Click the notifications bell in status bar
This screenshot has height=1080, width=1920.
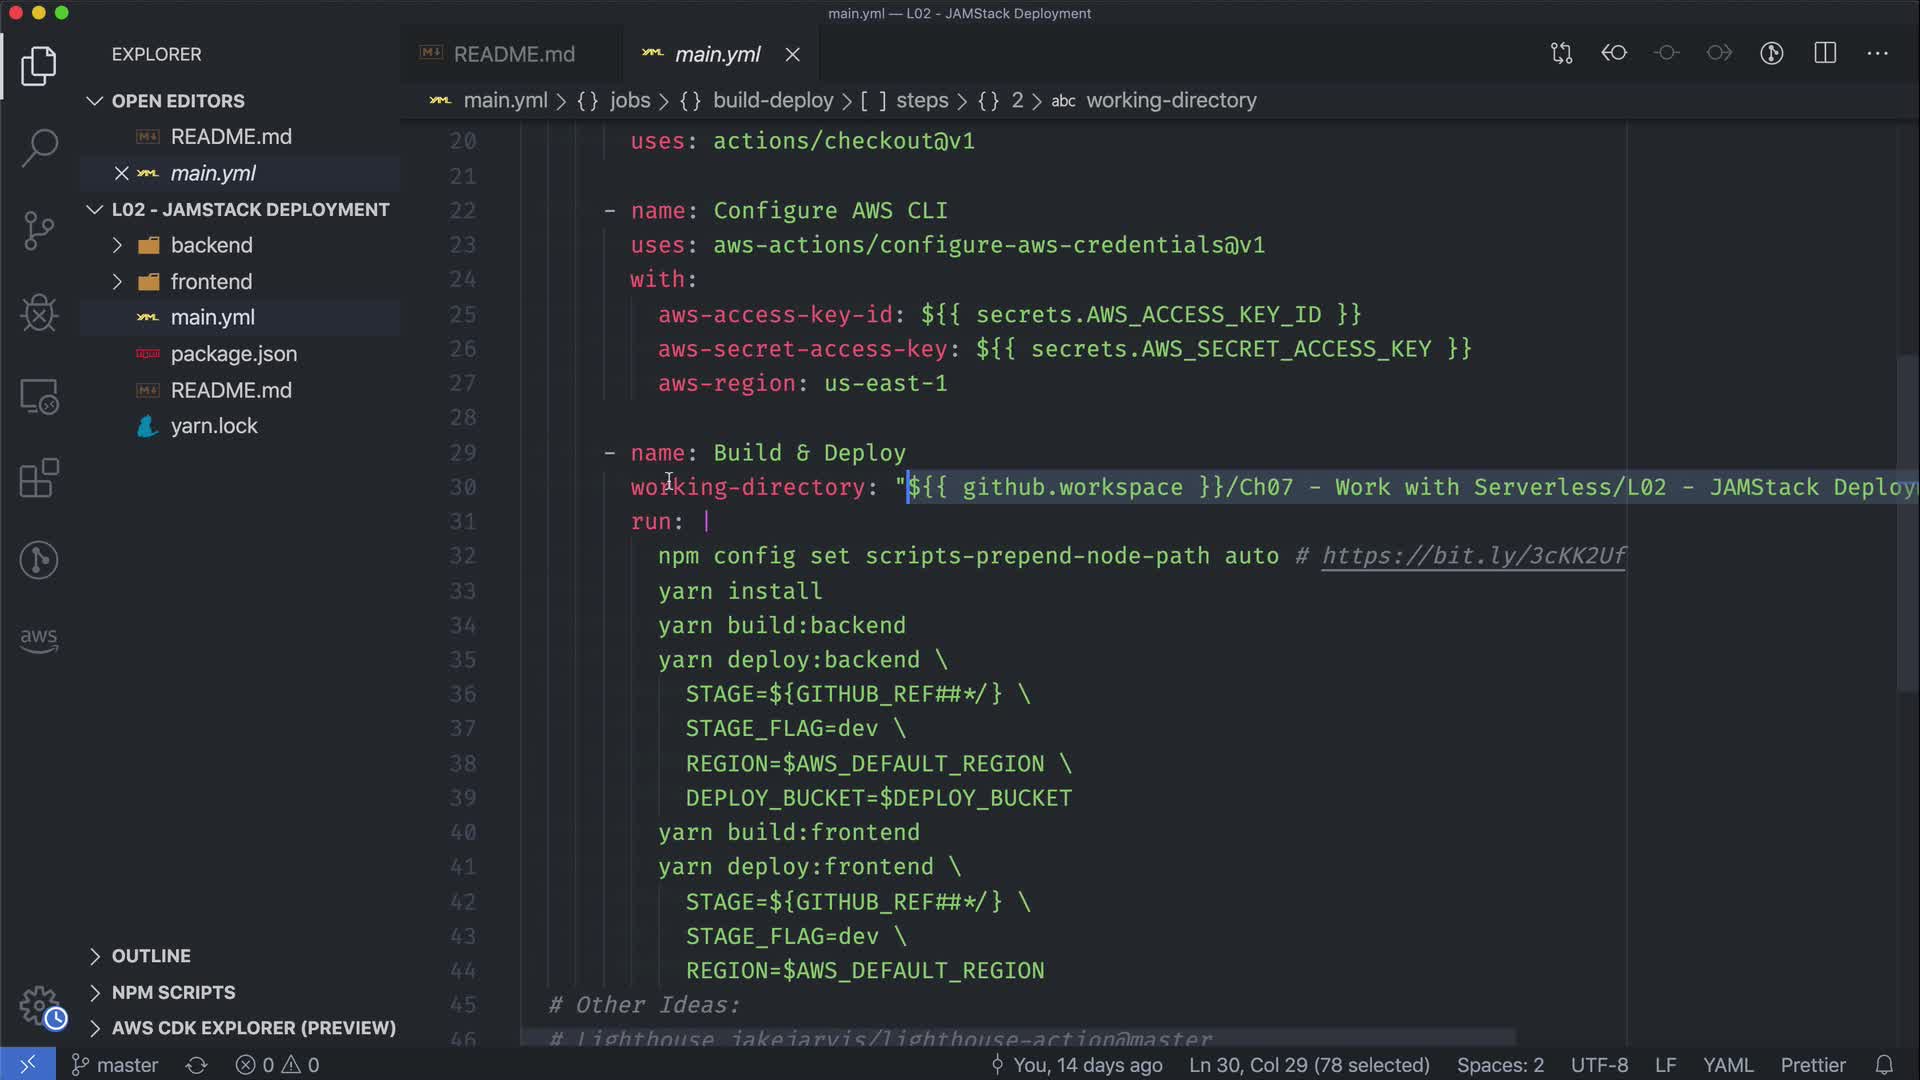[x=1884, y=1065]
